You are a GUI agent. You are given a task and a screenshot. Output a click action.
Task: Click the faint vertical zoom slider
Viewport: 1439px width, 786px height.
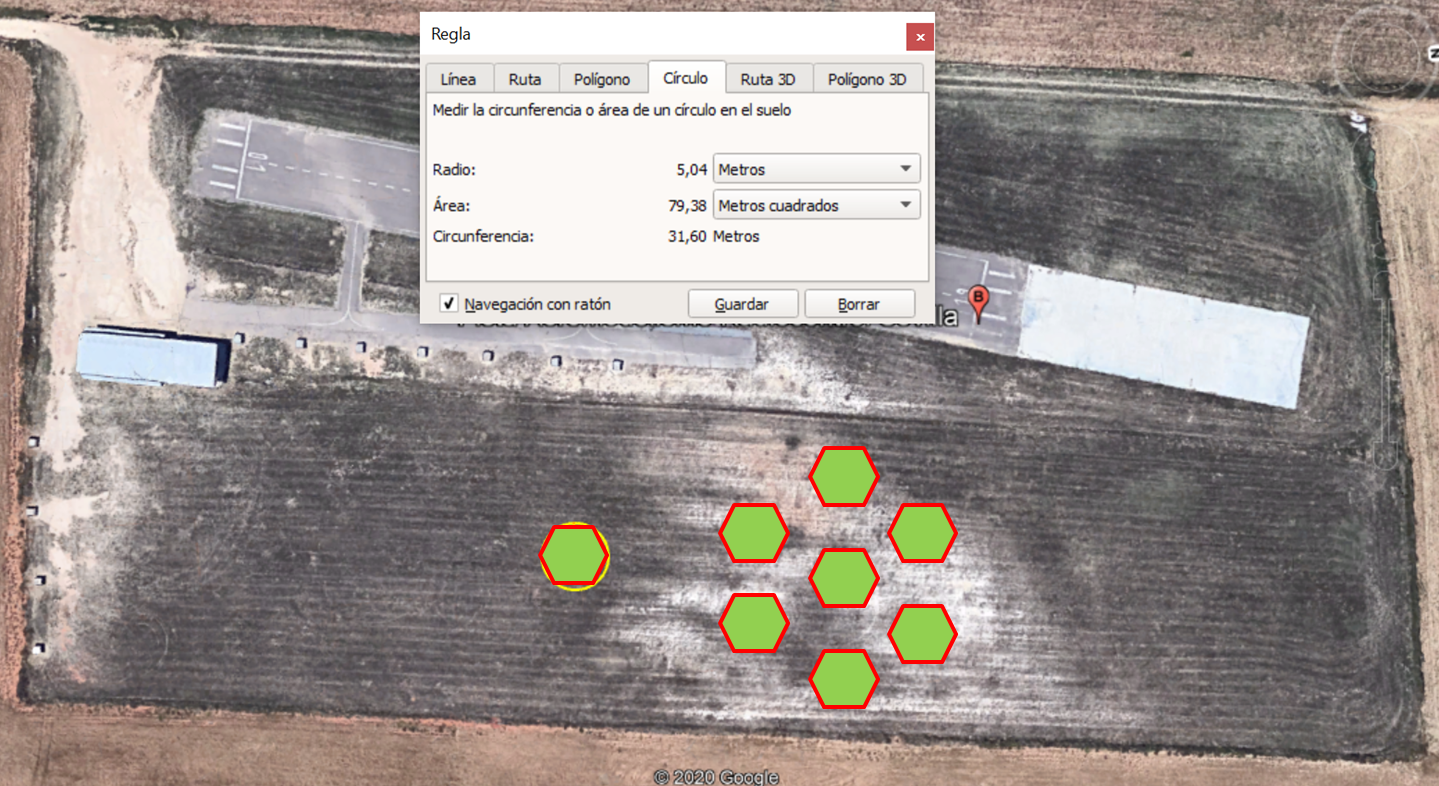1386,370
